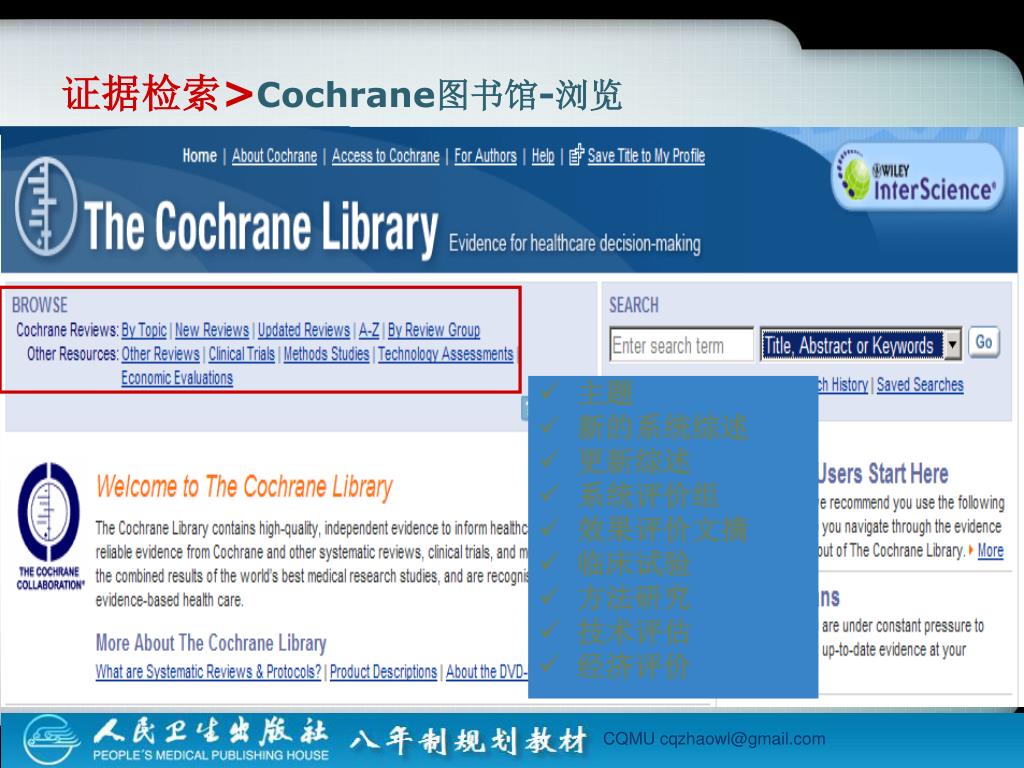
Task: Open Methods Studies resource
Action: point(327,354)
